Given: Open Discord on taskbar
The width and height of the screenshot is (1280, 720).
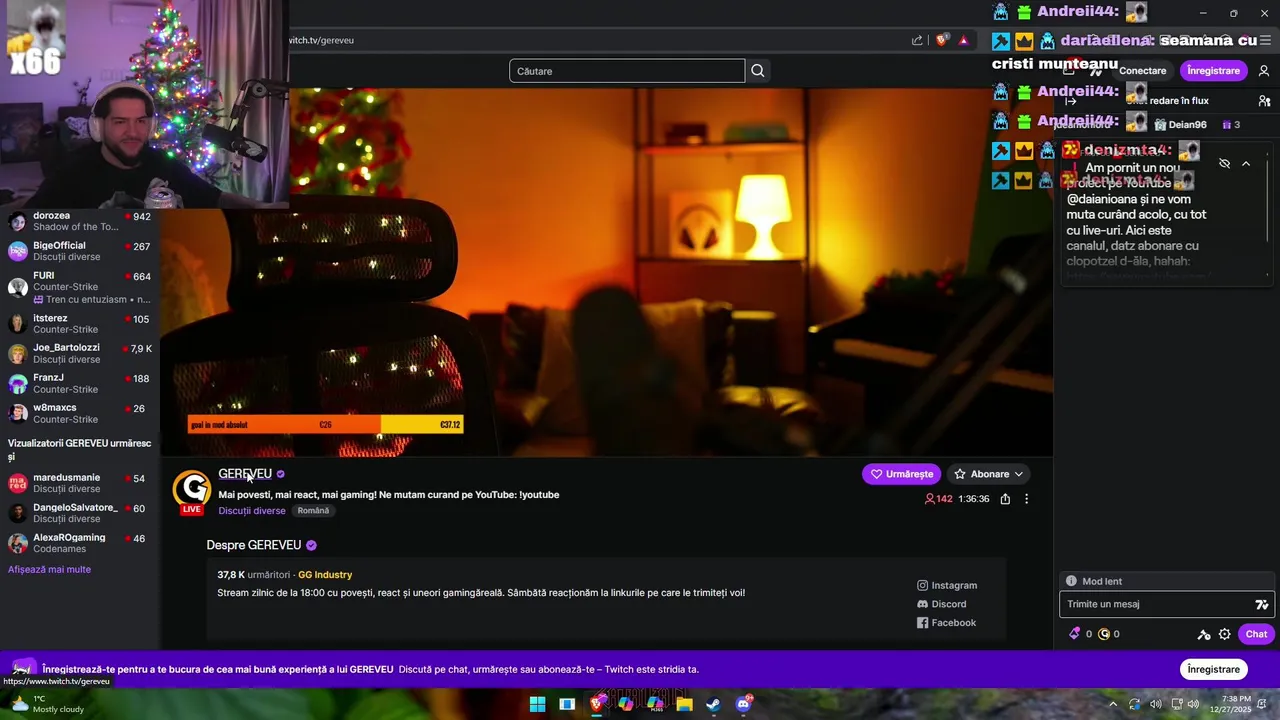Looking at the screenshot, I should [x=743, y=704].
